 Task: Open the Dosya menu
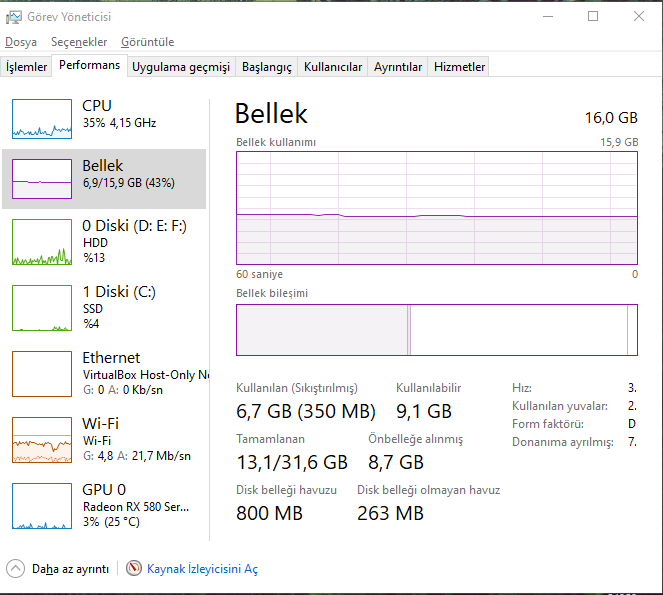21,42
